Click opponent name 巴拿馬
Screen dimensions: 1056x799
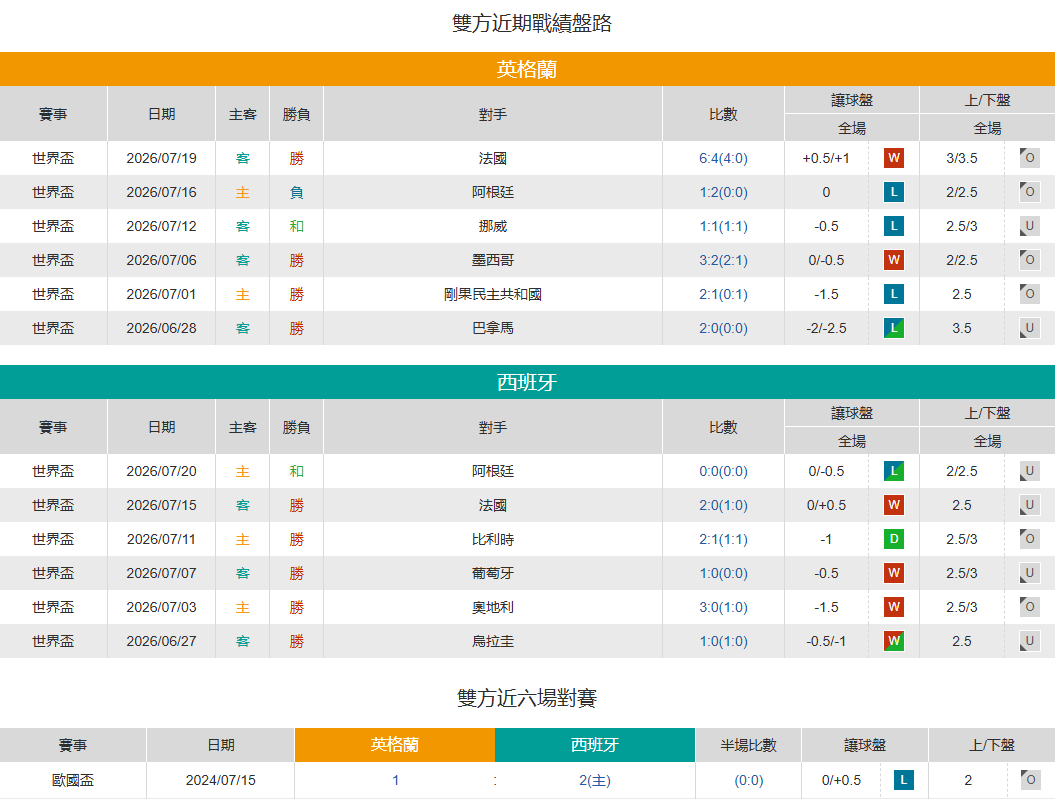click(493, 328)
